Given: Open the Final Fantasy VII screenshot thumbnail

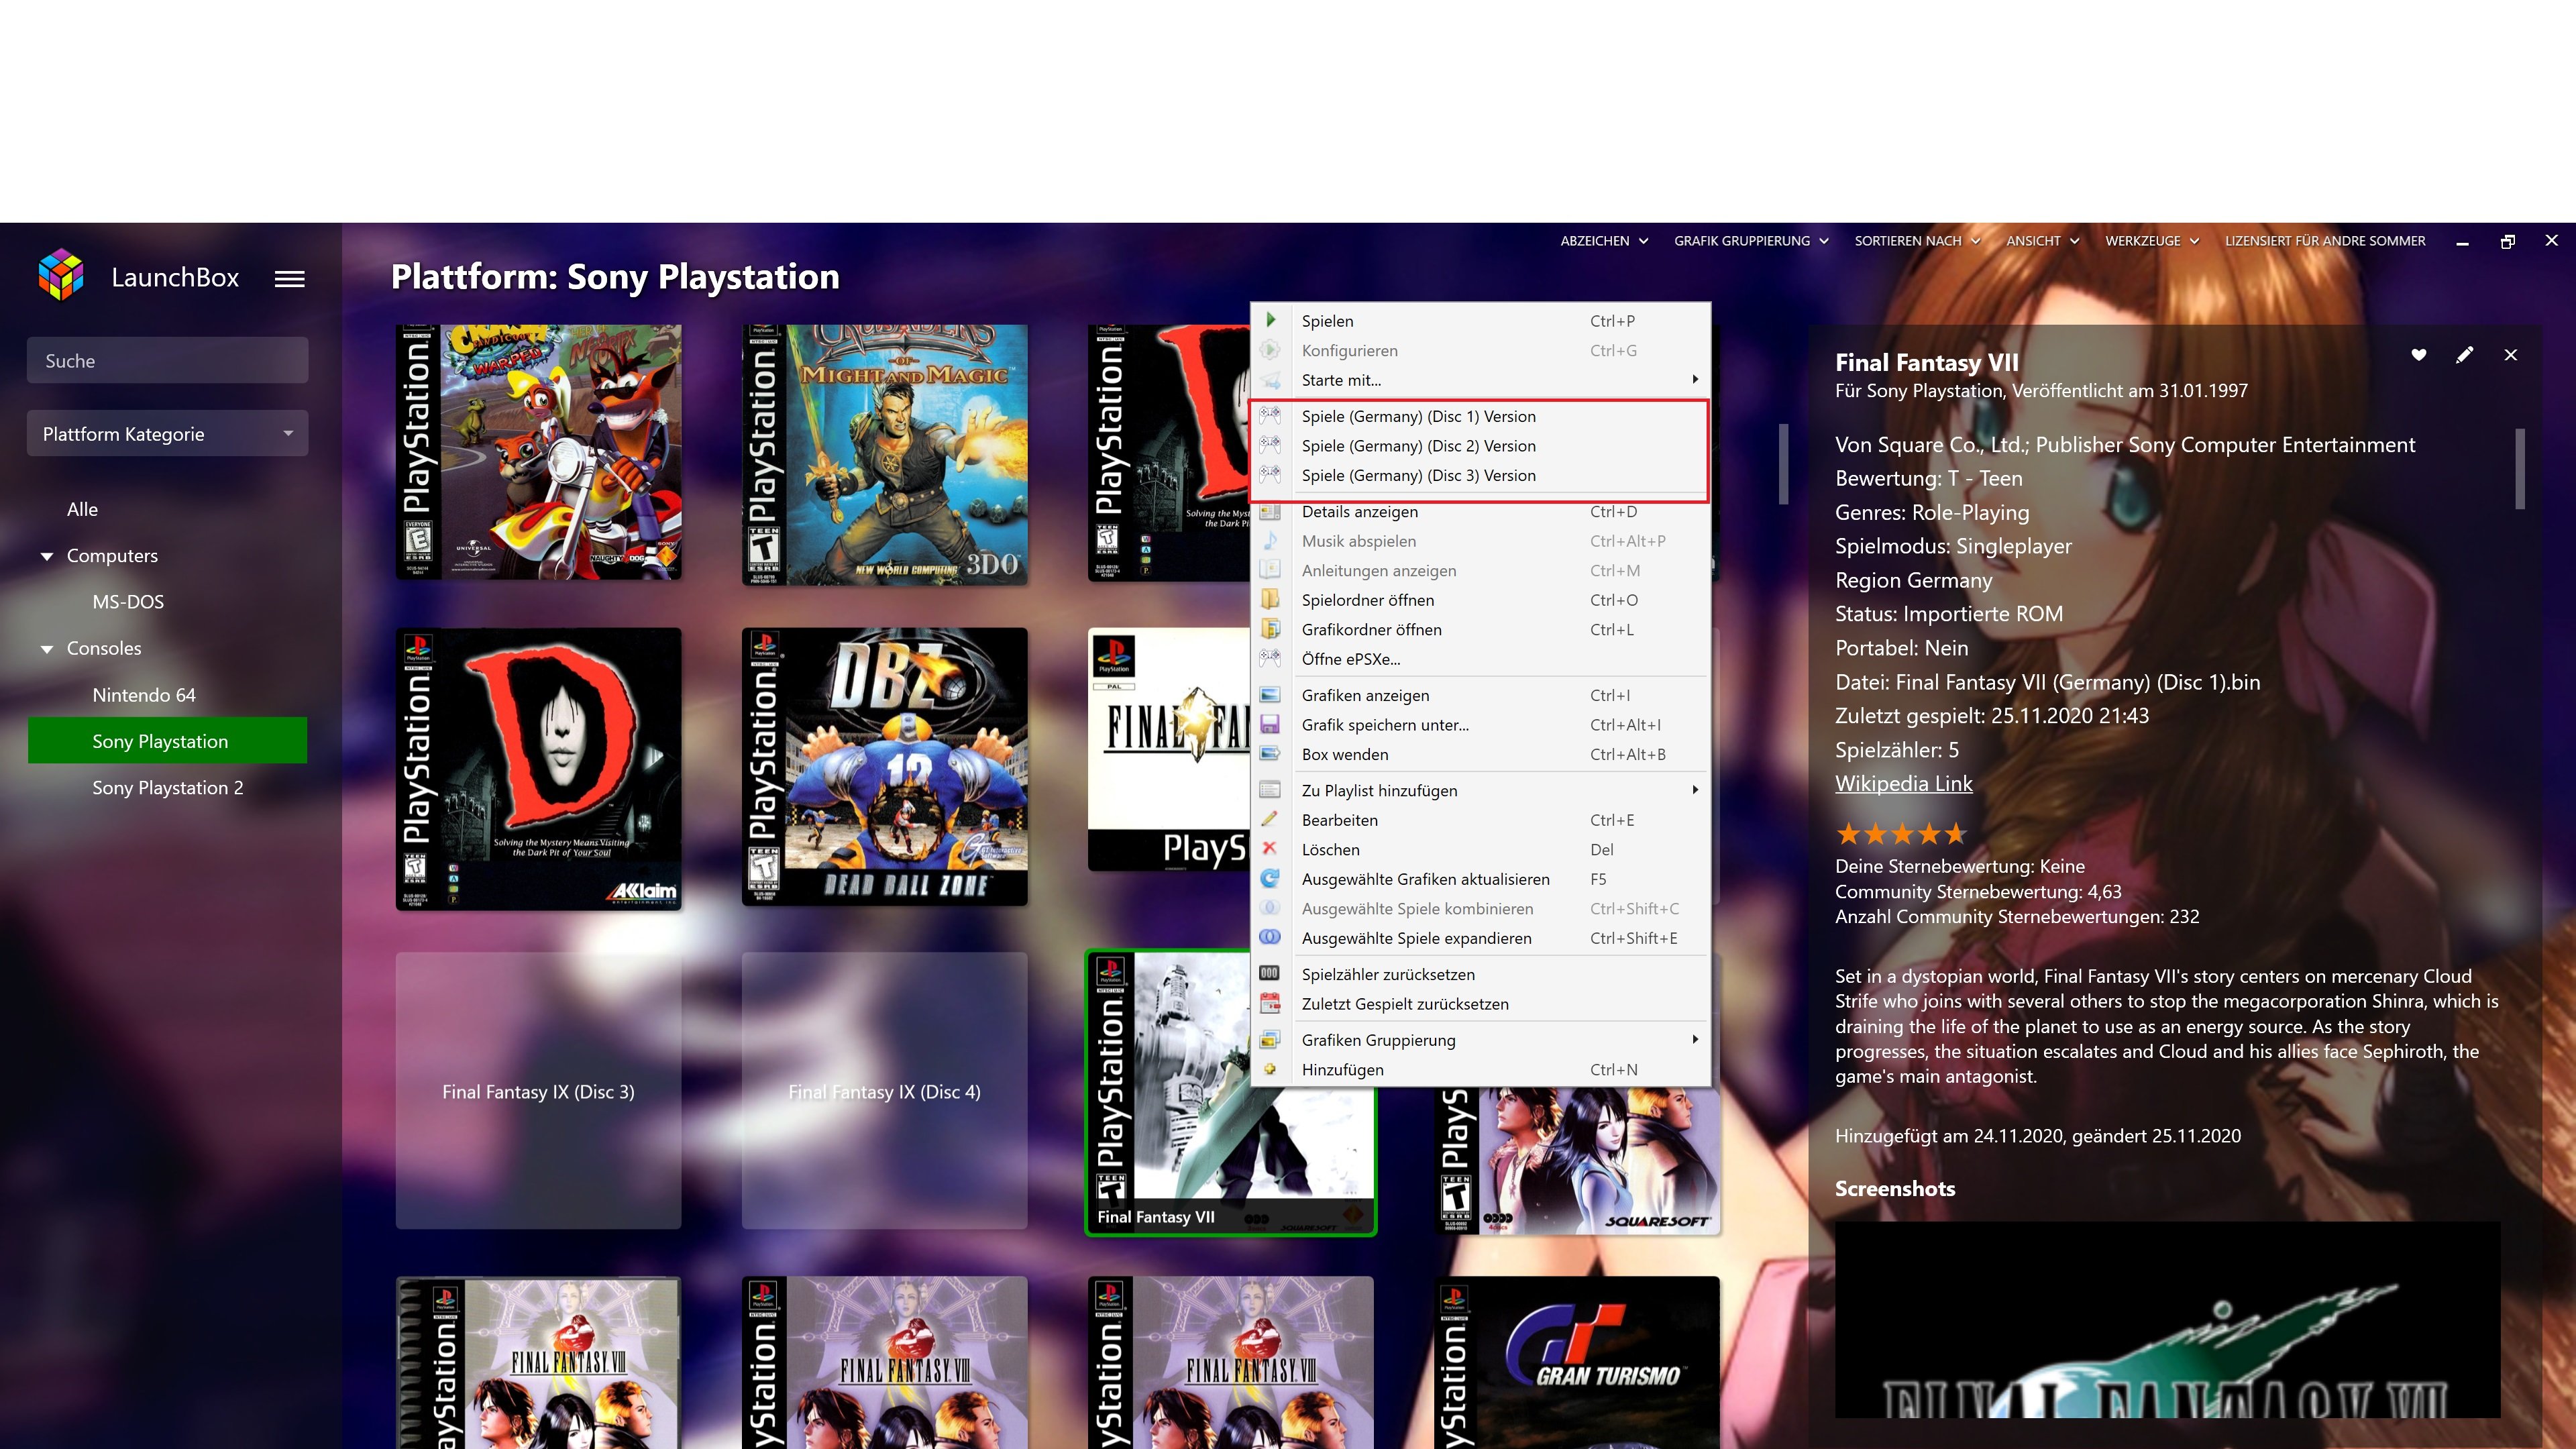Looking at the screenshot, I should 2167,1320.
